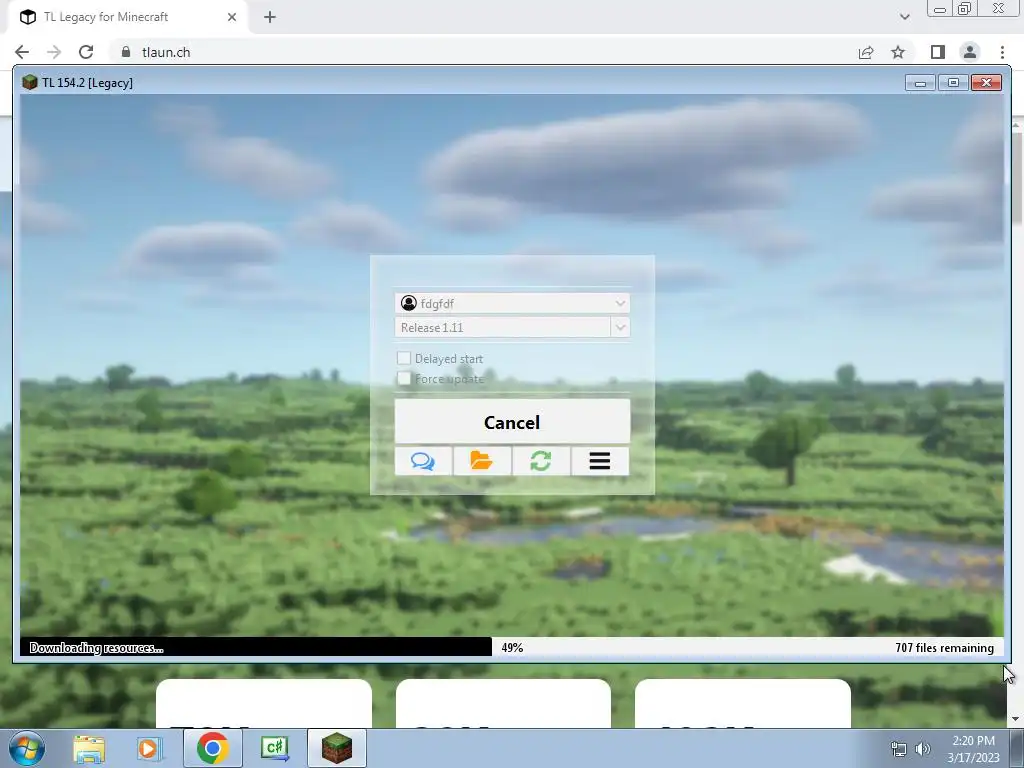Image resolution: width=1024 pixels, height=768 pixels.
Task: Click the network tray icon
Action: coord(899,749)
